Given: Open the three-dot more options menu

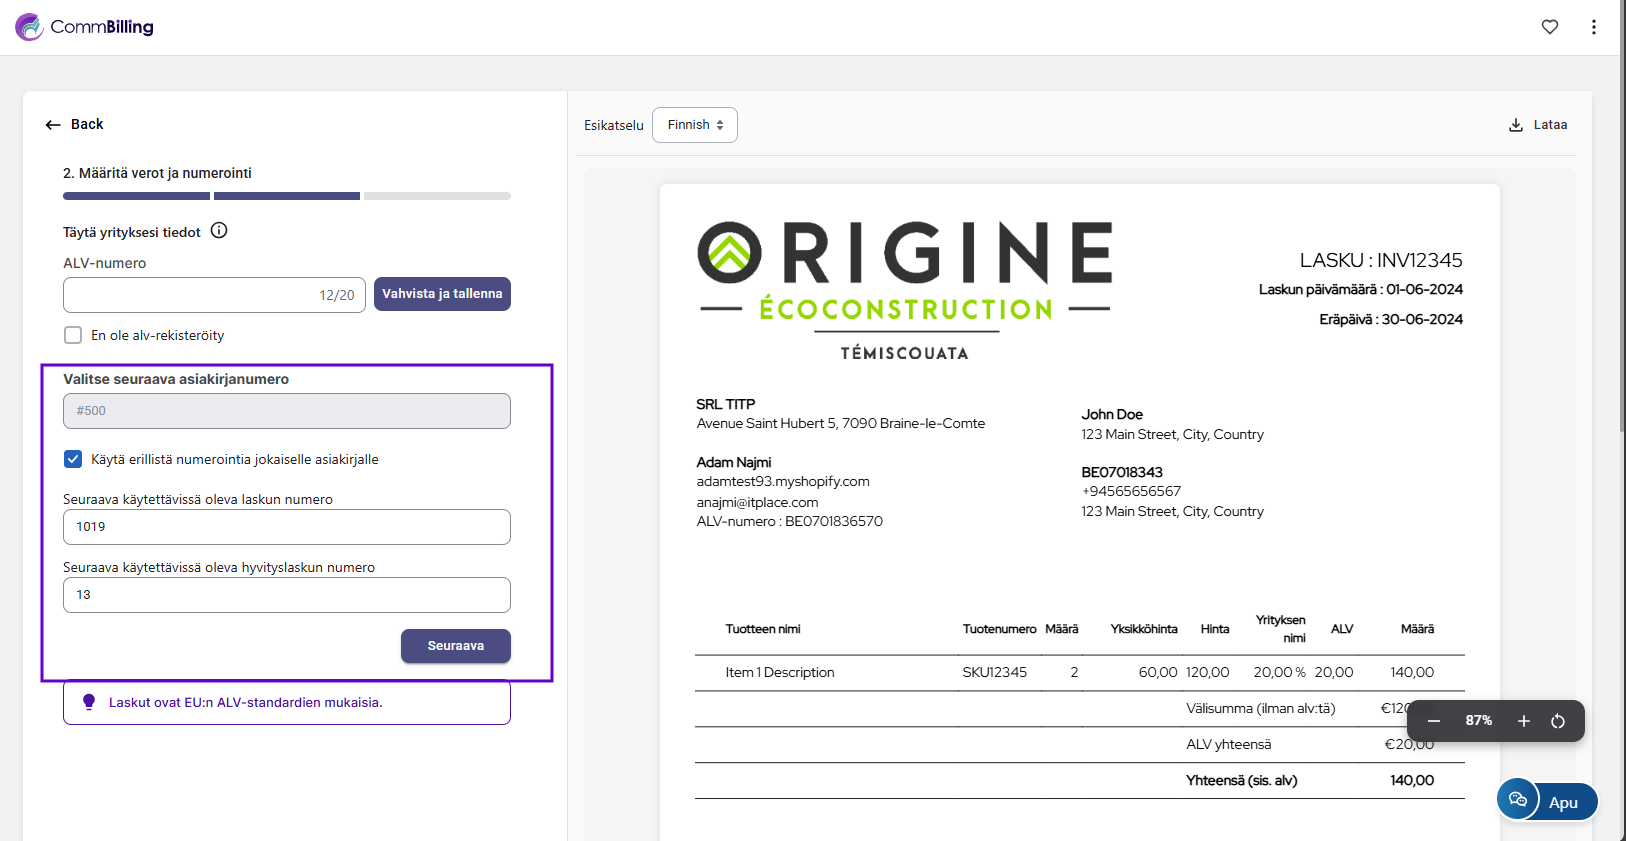Looking at the screenshot, I should (1593, 27).
